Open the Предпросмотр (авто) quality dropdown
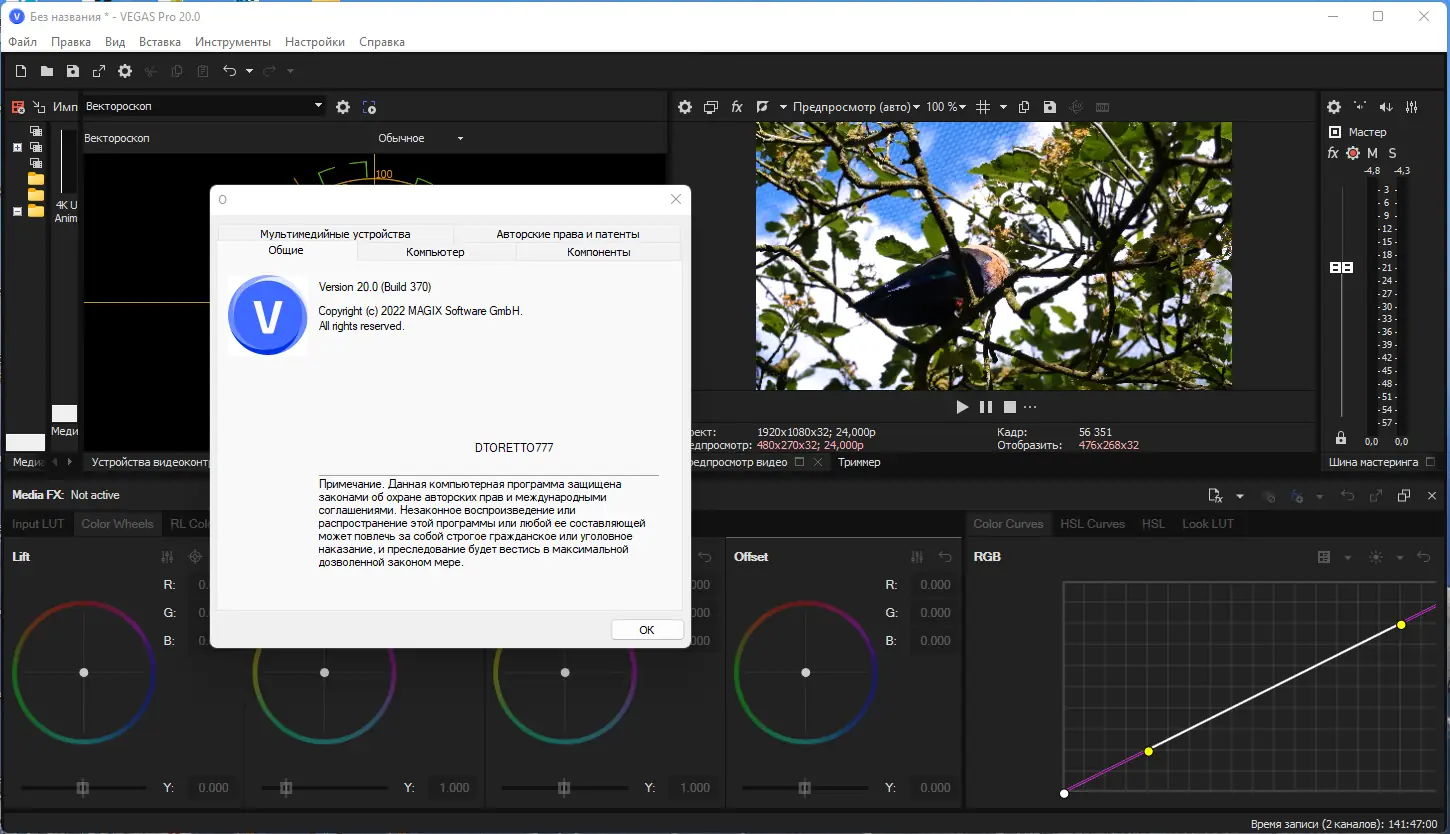Screen dimensions: 1450x834 [855, 107]
